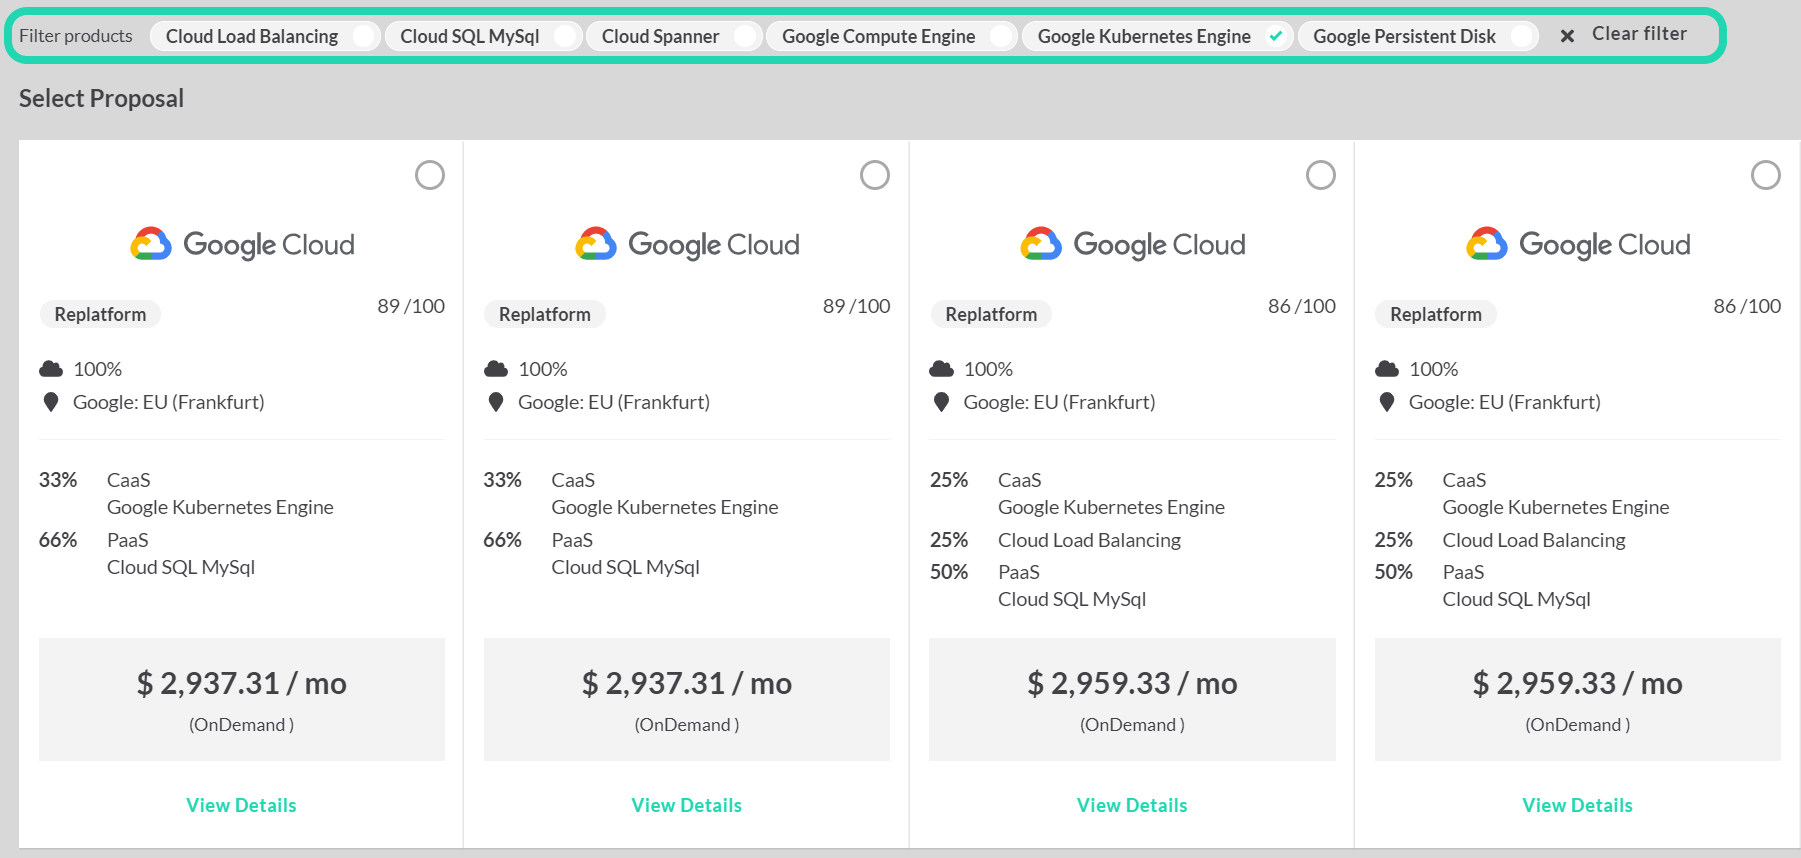
Task: Click the $2,959.33 / mo price in the third card
Action: coord(1132,683)
